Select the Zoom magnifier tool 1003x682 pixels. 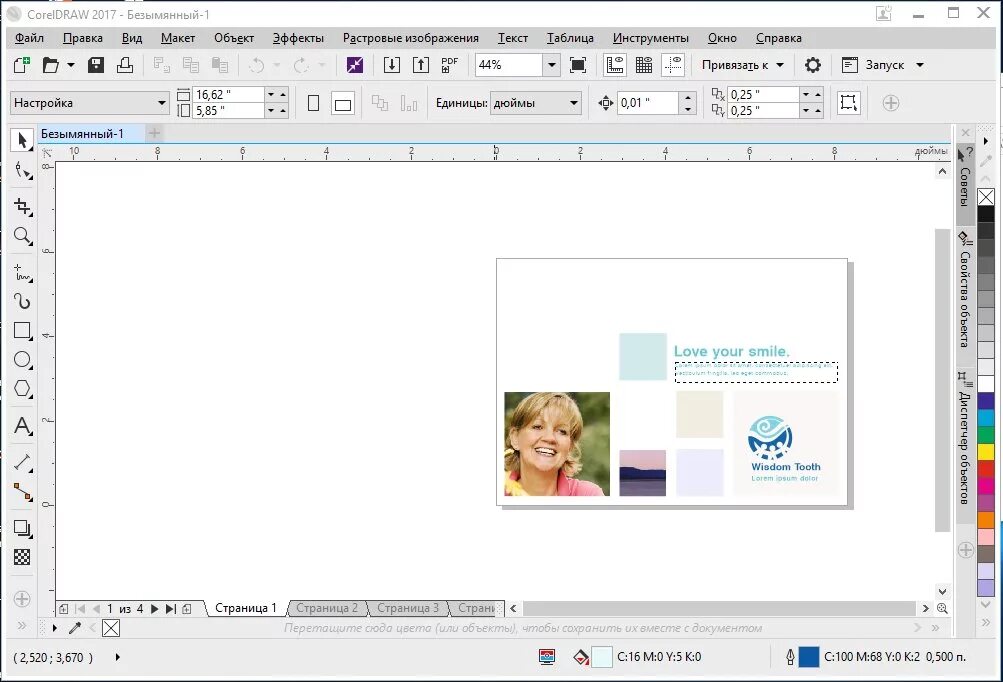tap(22, 236)
